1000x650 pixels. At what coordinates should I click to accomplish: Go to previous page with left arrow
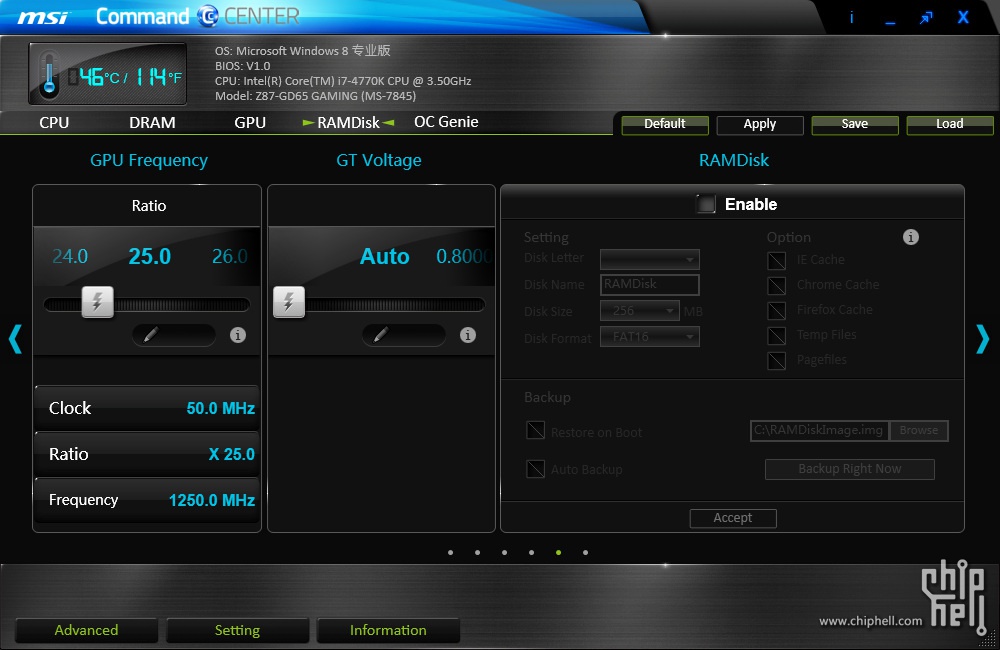[x=15, y=339]
